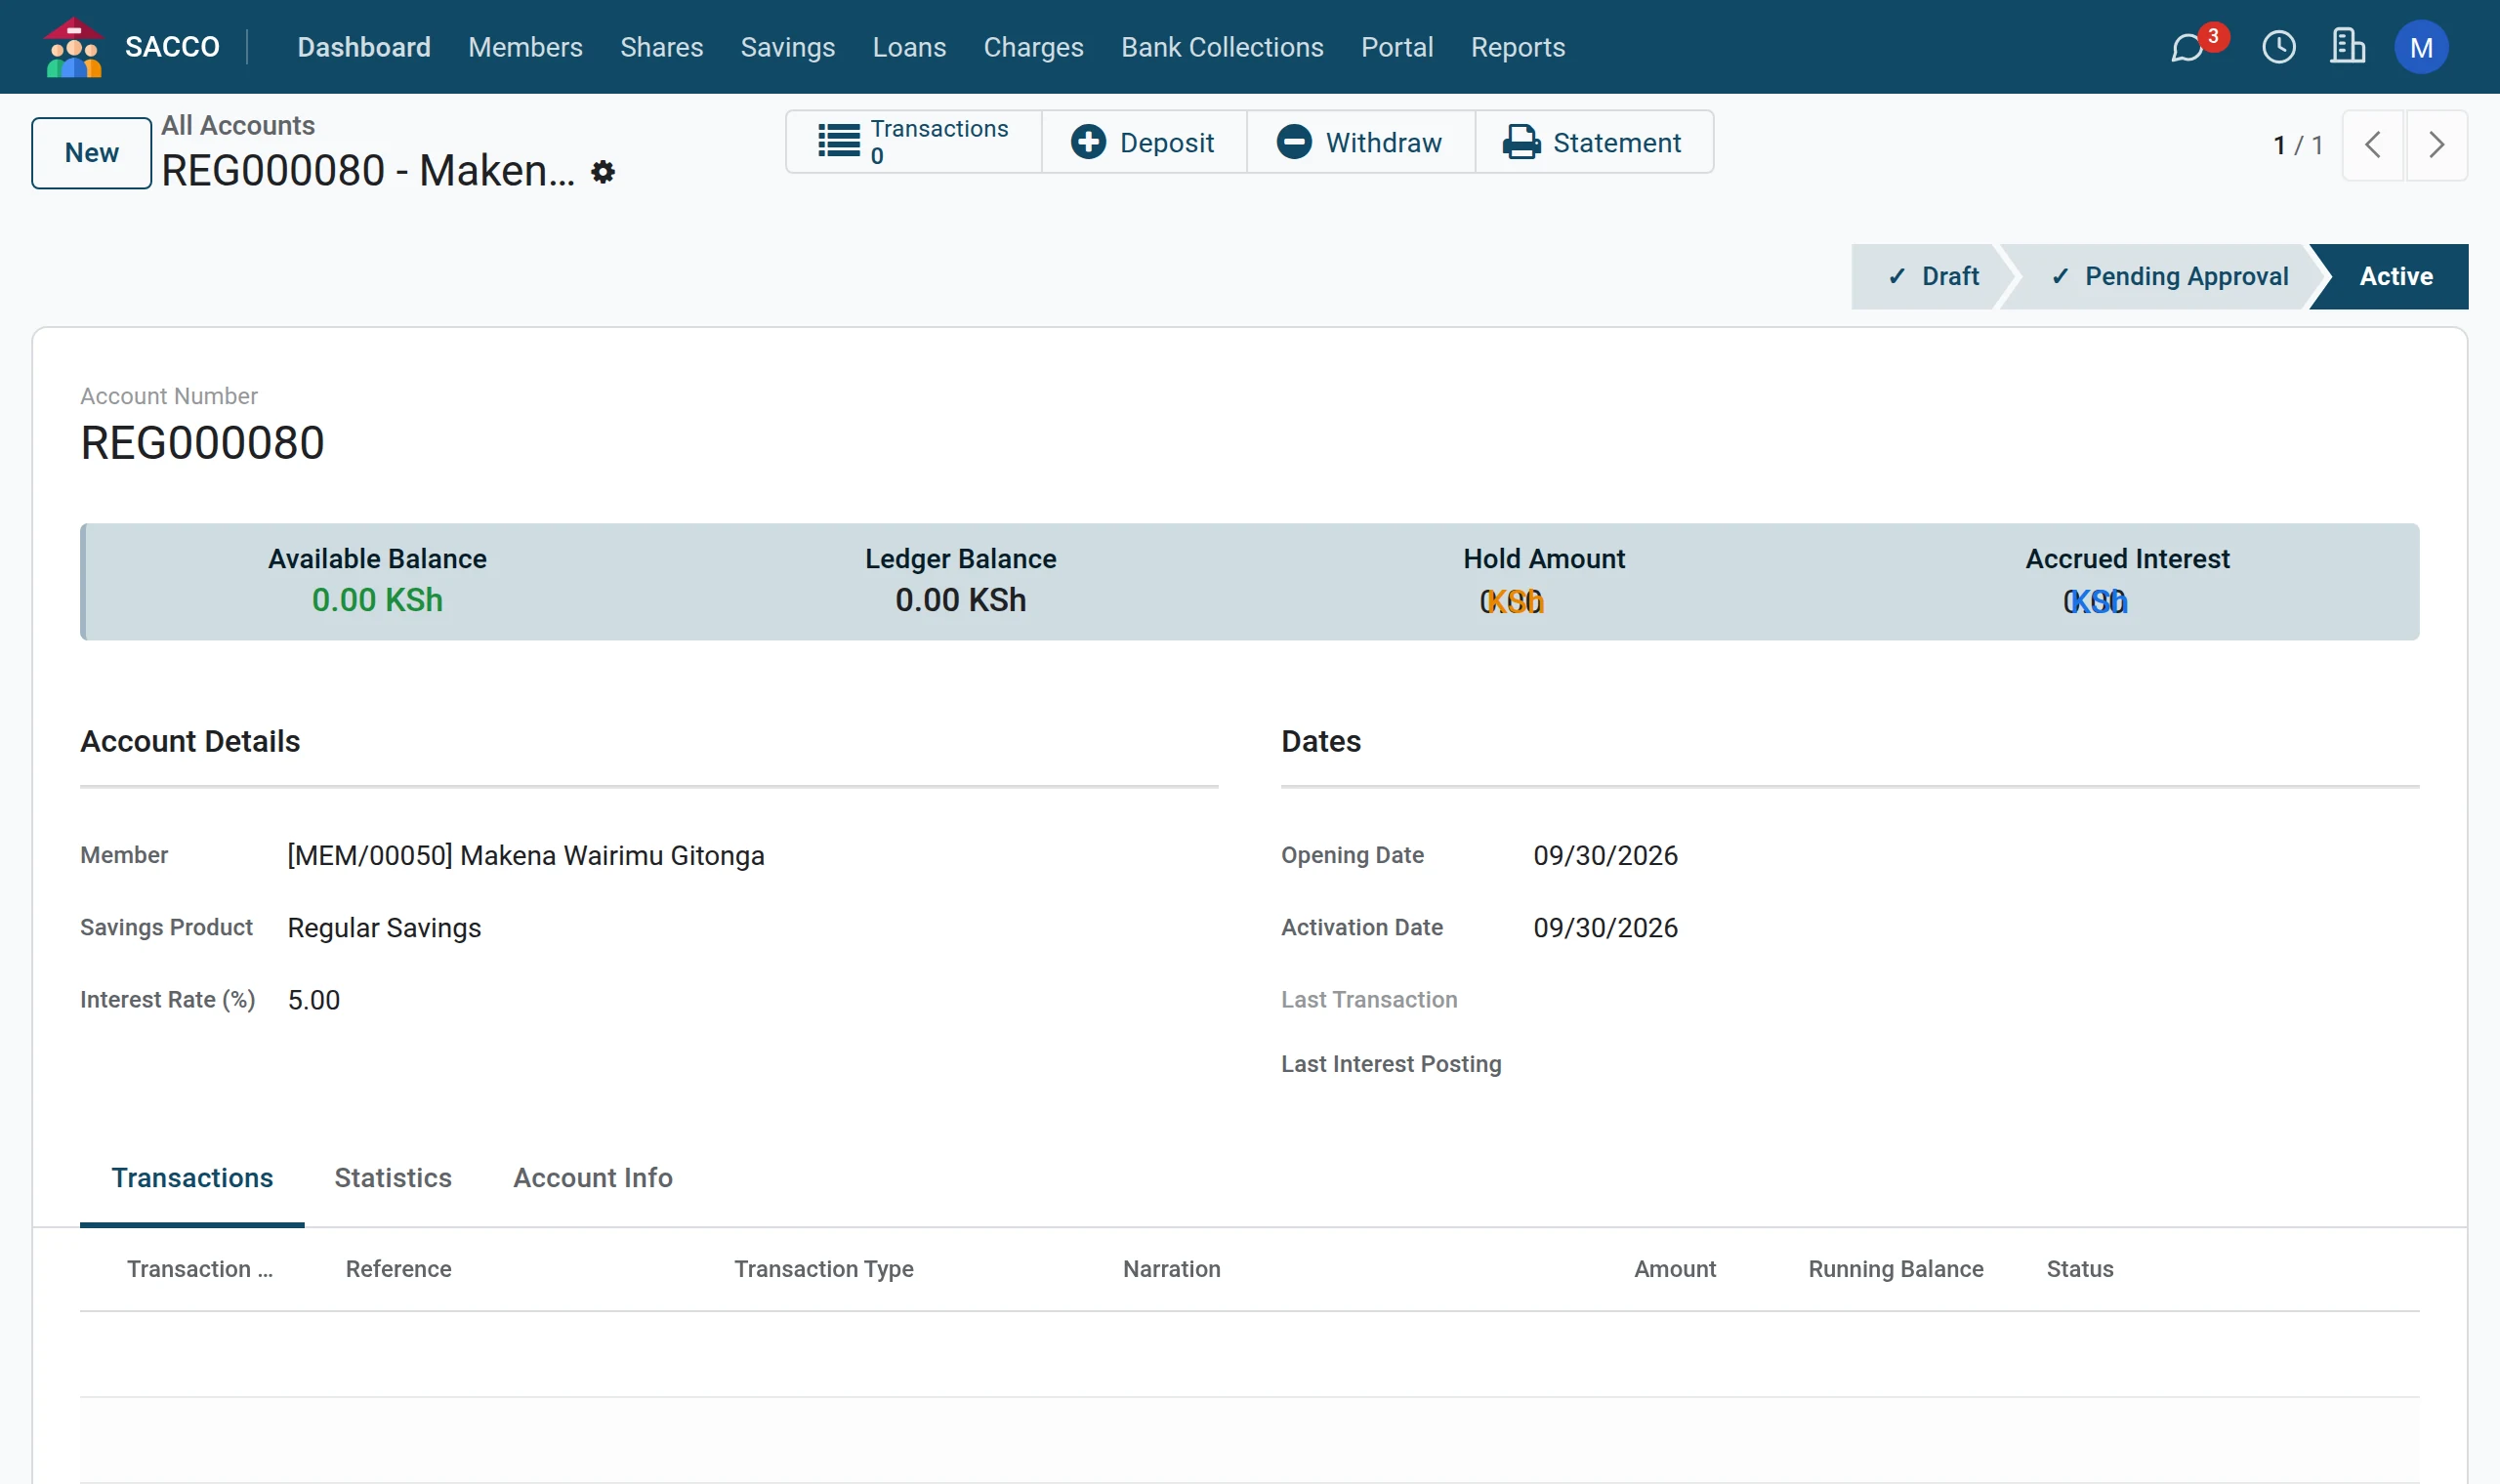
Task: Switch to the Account Info tab
Action: tap(593, 1178)
